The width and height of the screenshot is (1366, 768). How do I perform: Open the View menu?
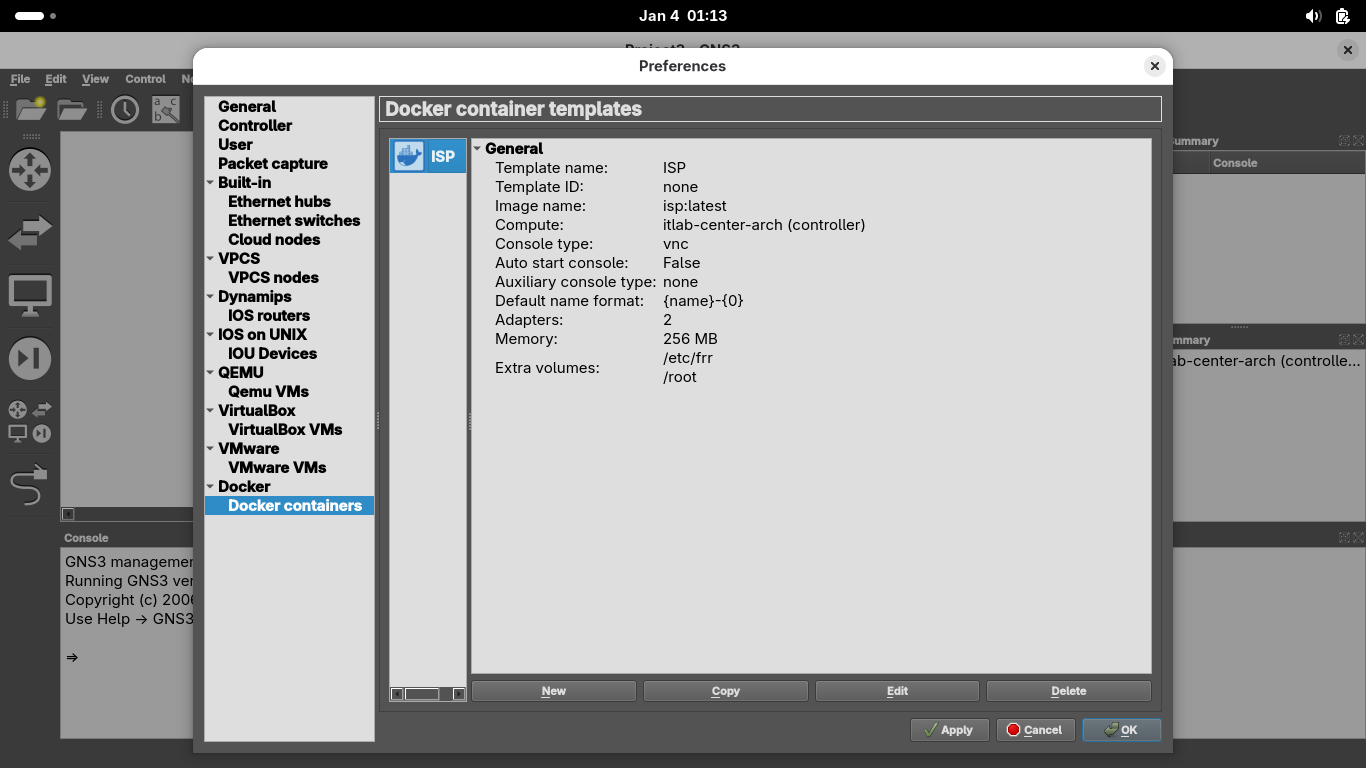[x=95, y=79]
